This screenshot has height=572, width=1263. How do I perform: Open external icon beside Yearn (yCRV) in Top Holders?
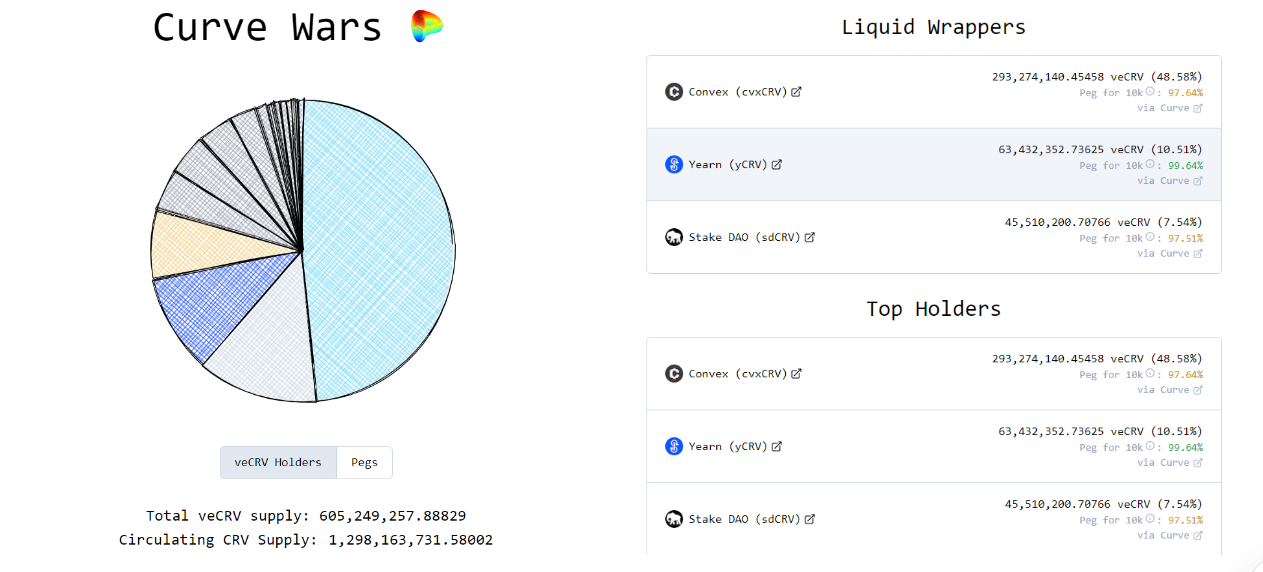[777, 447]
